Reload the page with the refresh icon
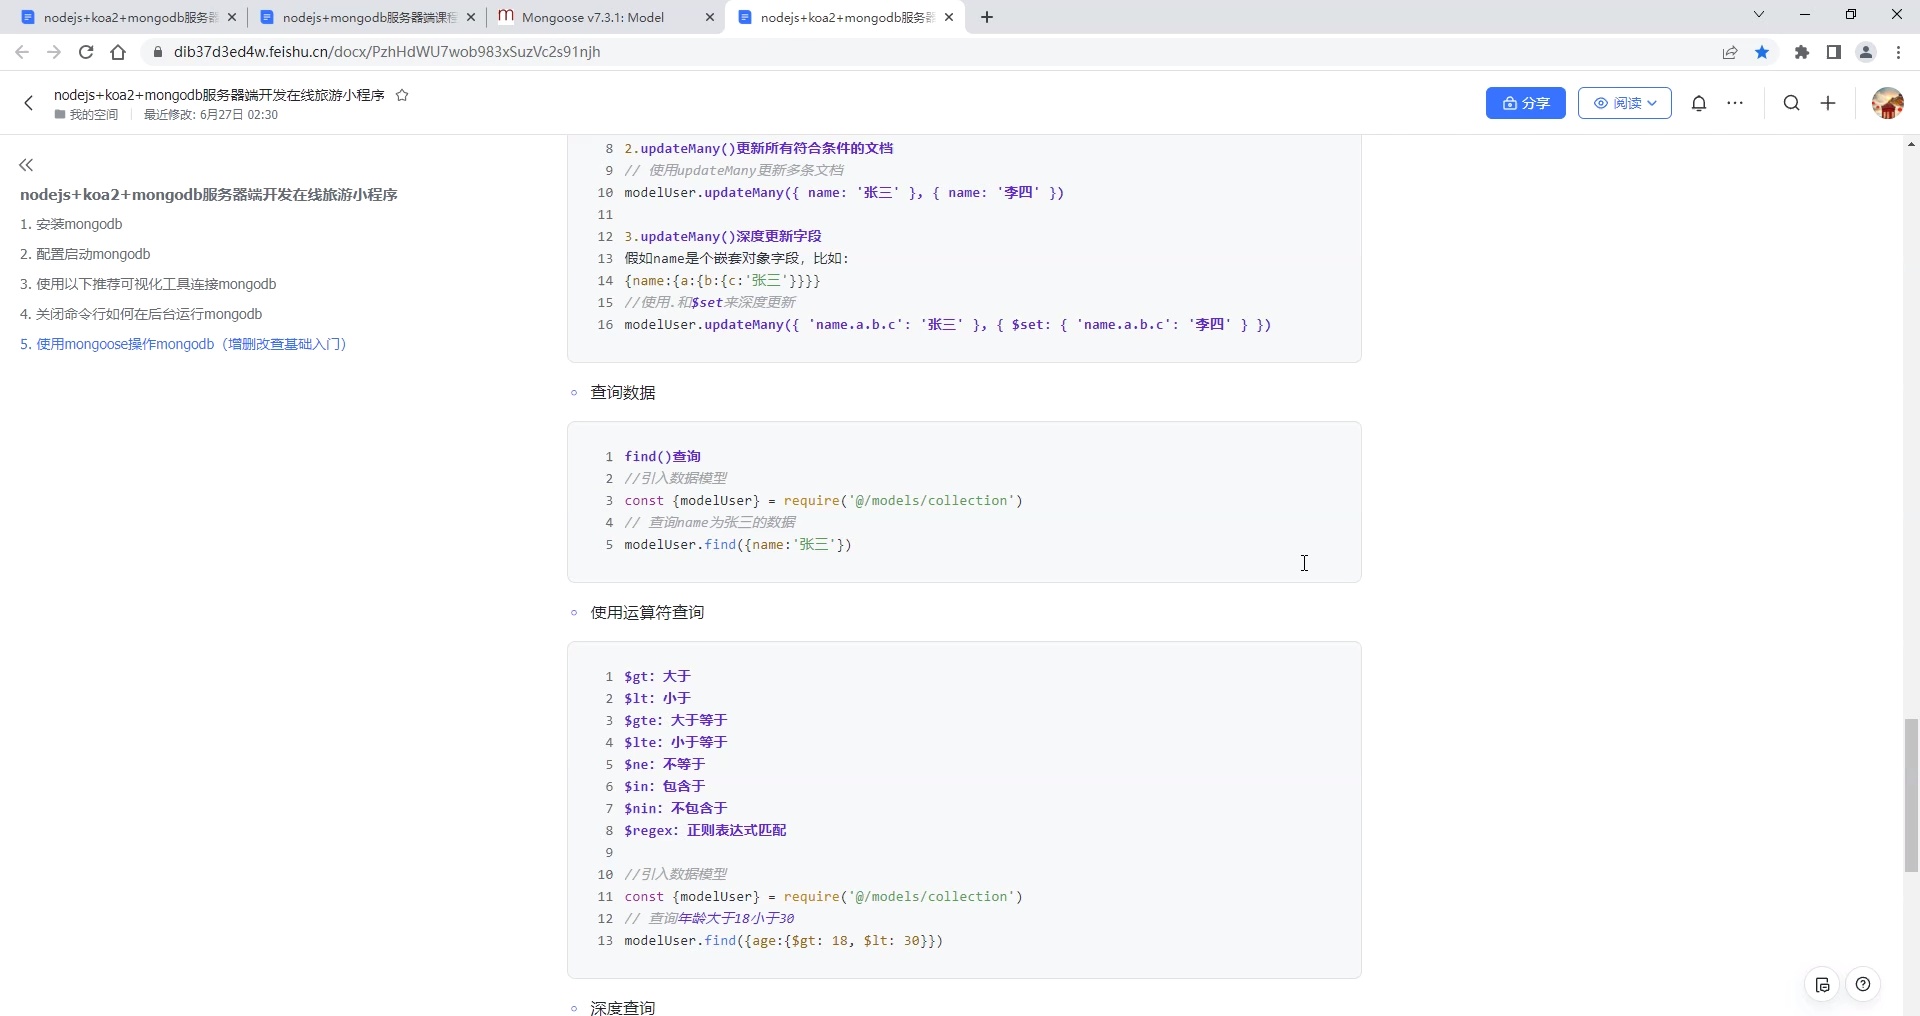The height and width of the screenshot is (1016, 1920). (x=86, y=52)
